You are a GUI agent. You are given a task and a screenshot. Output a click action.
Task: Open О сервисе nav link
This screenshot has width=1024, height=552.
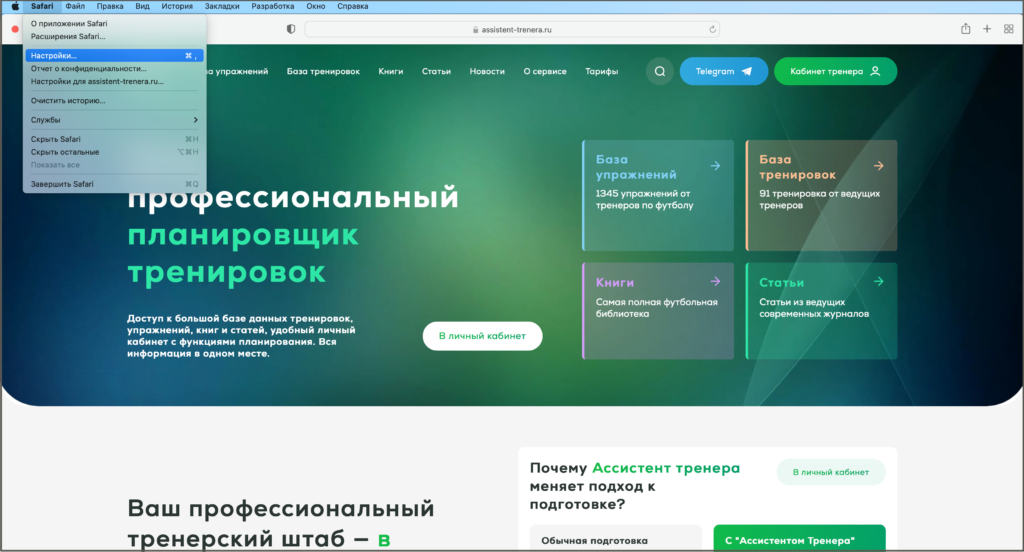(x=545, y=71)
